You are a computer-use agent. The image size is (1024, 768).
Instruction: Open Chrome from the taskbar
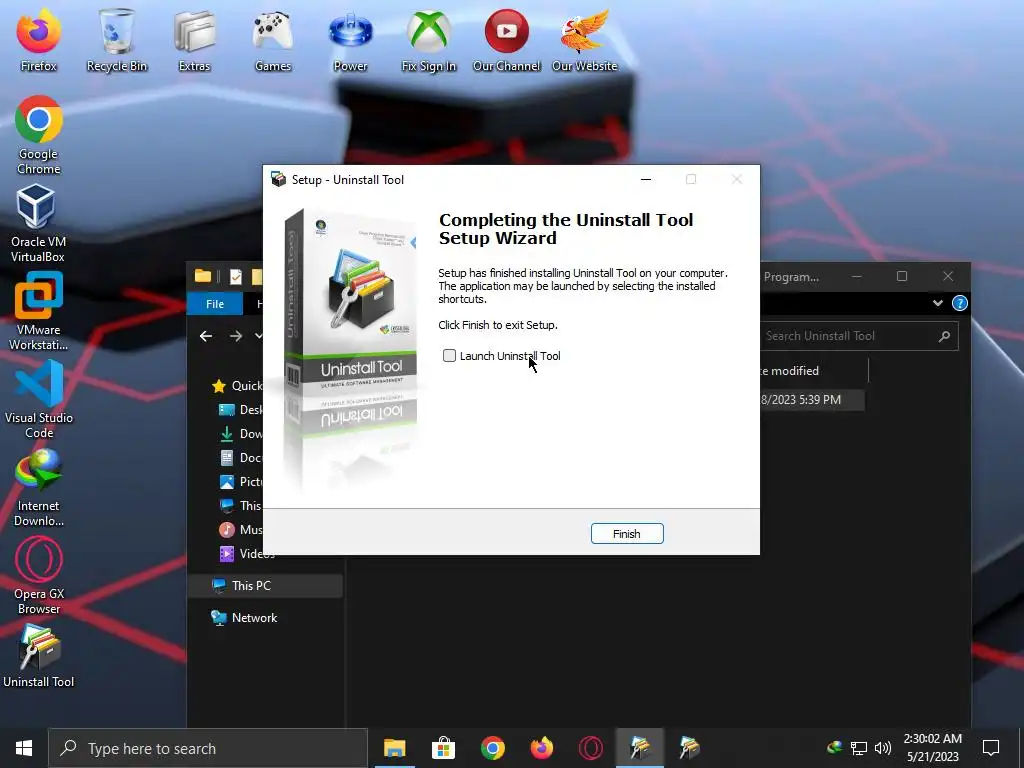point(492,748)
